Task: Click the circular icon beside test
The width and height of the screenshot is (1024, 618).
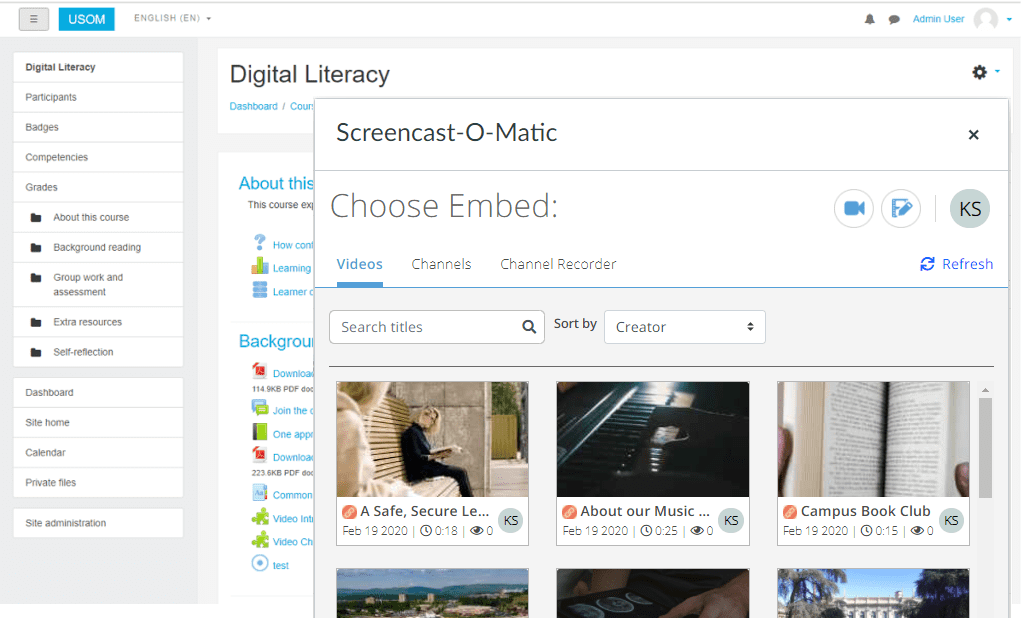Action: (259, 563)
